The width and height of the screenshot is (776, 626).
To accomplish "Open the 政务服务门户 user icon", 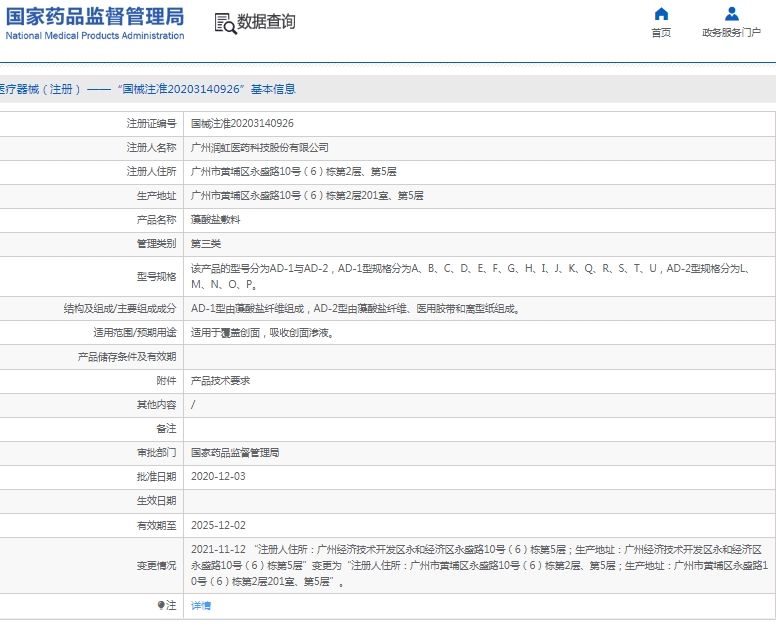I will 731,14.
